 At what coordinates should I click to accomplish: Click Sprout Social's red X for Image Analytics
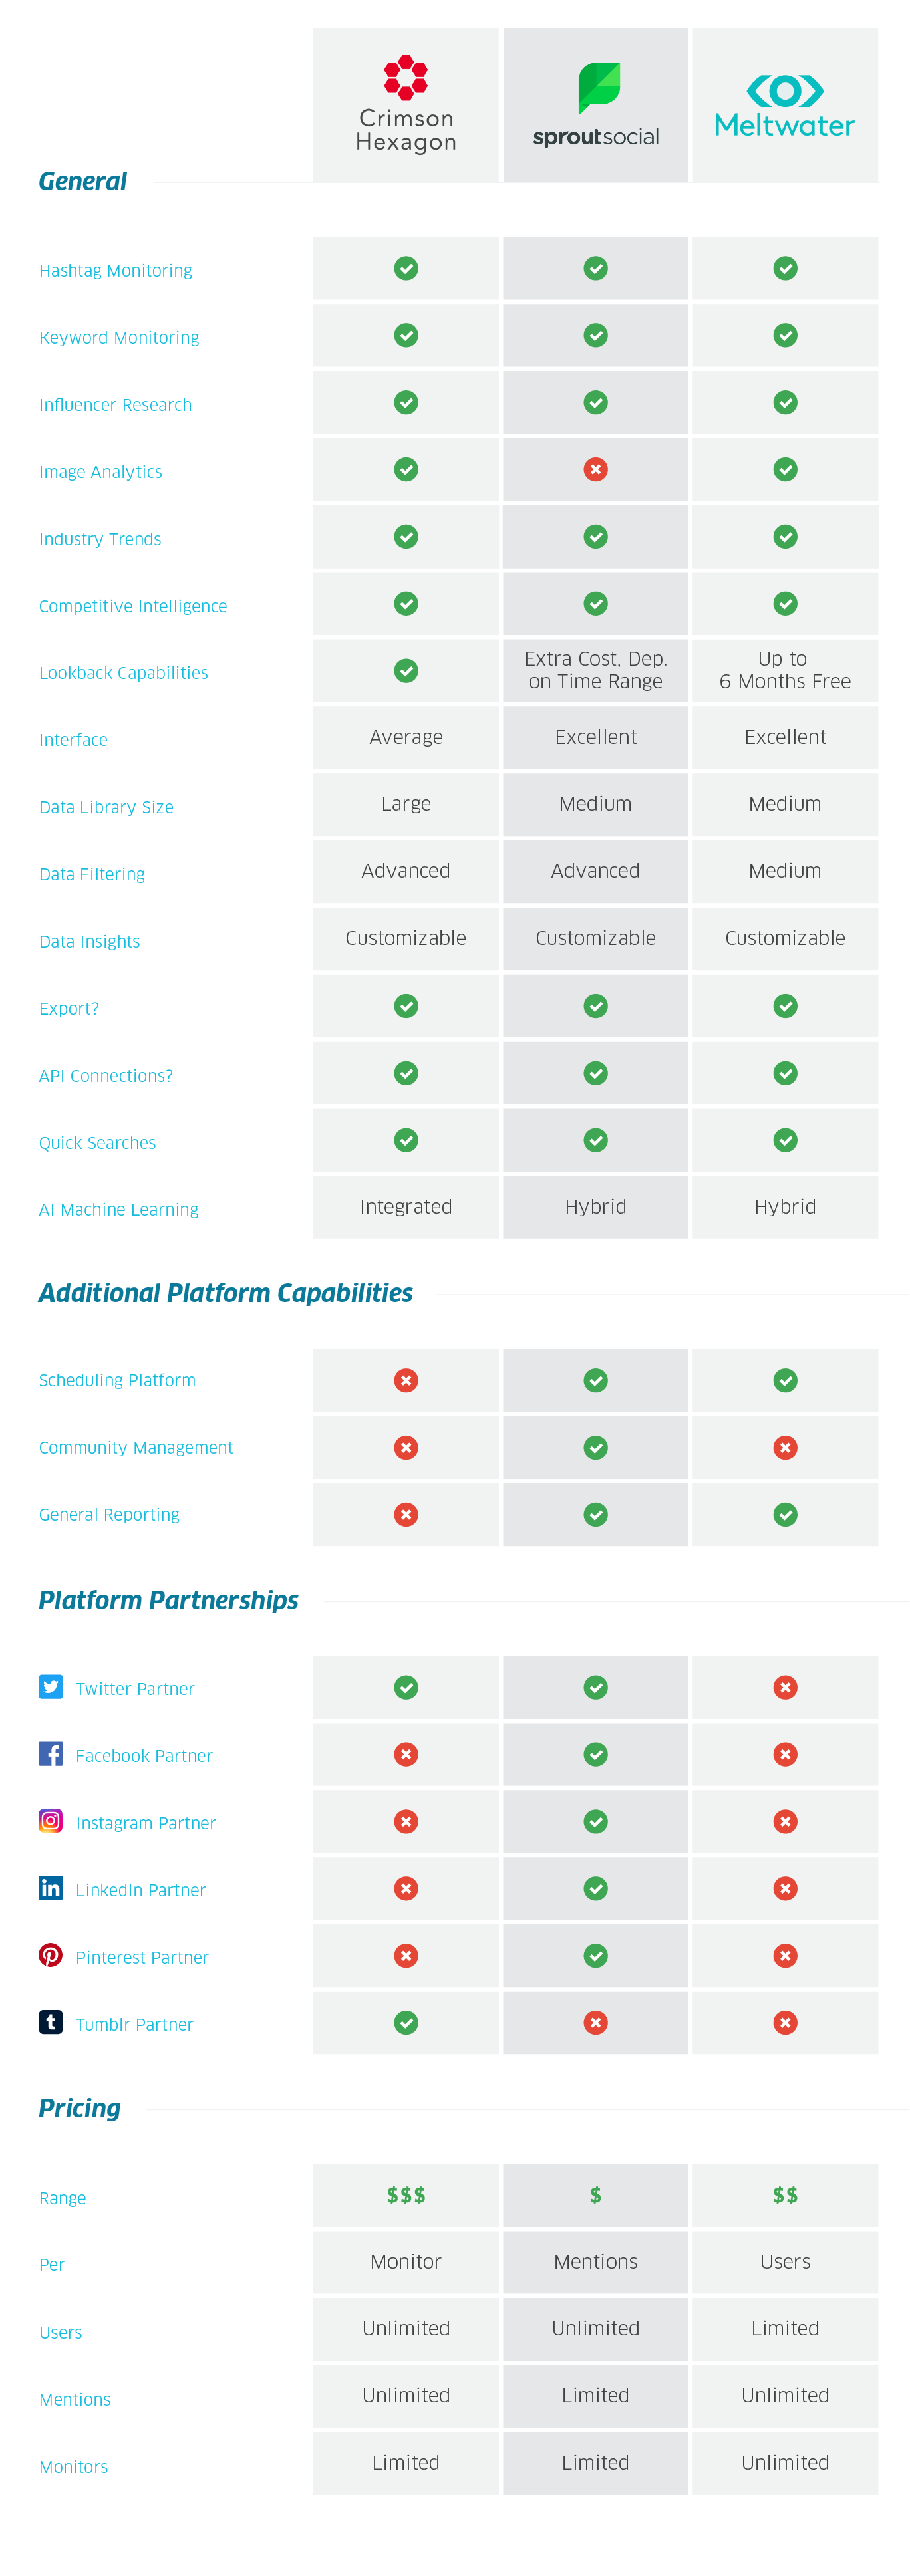point(596,469)
